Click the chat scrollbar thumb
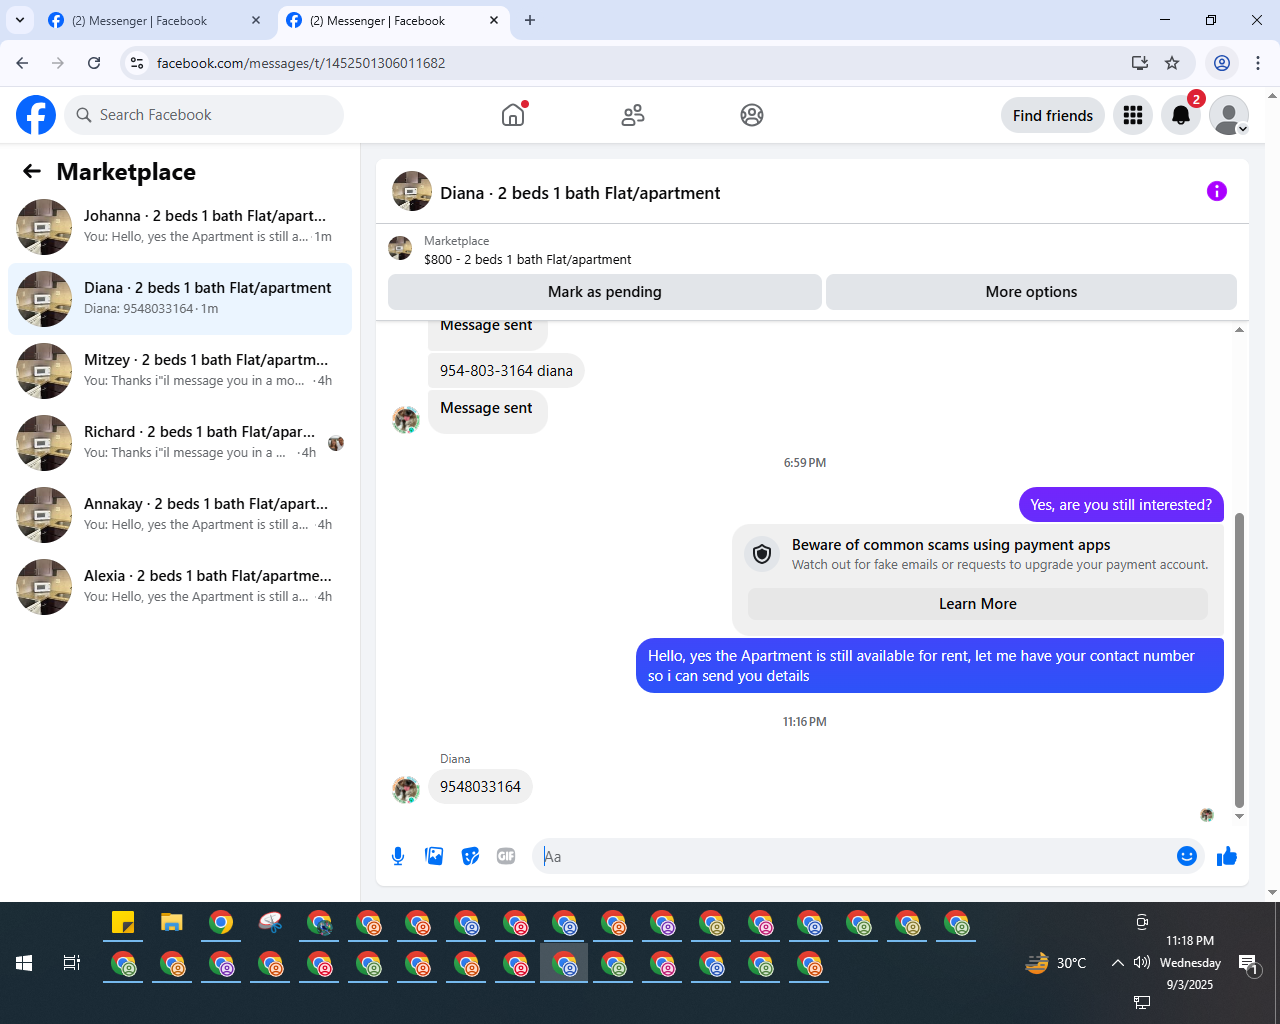 (1240, 660)
